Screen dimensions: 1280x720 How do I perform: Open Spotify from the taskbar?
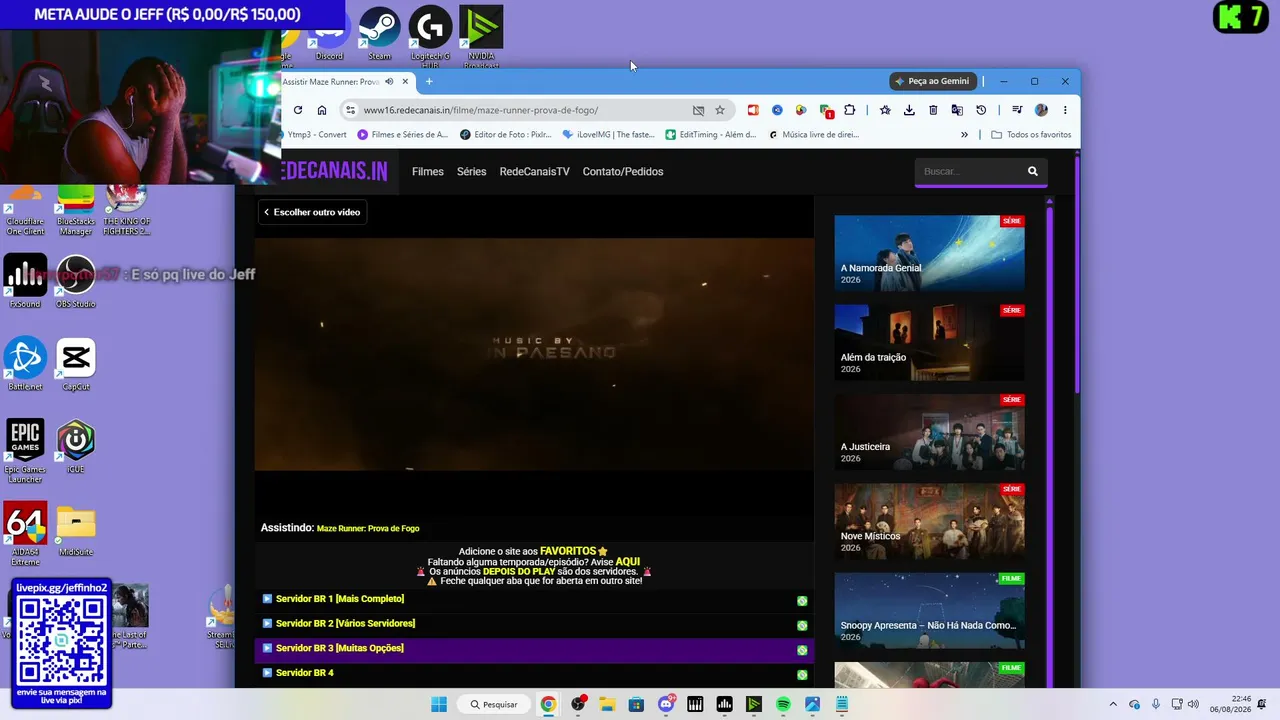coord(783,704)
